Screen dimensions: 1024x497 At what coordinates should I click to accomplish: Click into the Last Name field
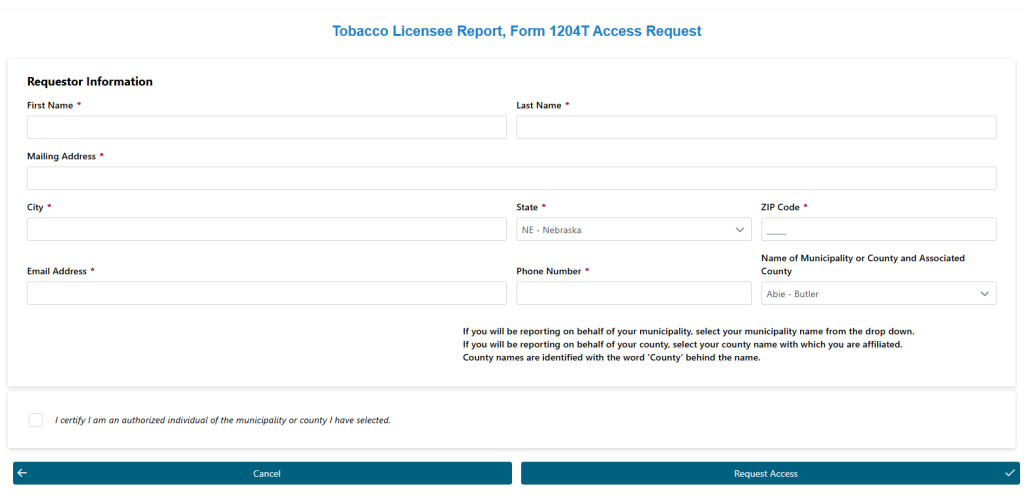[x=755, y=127]
